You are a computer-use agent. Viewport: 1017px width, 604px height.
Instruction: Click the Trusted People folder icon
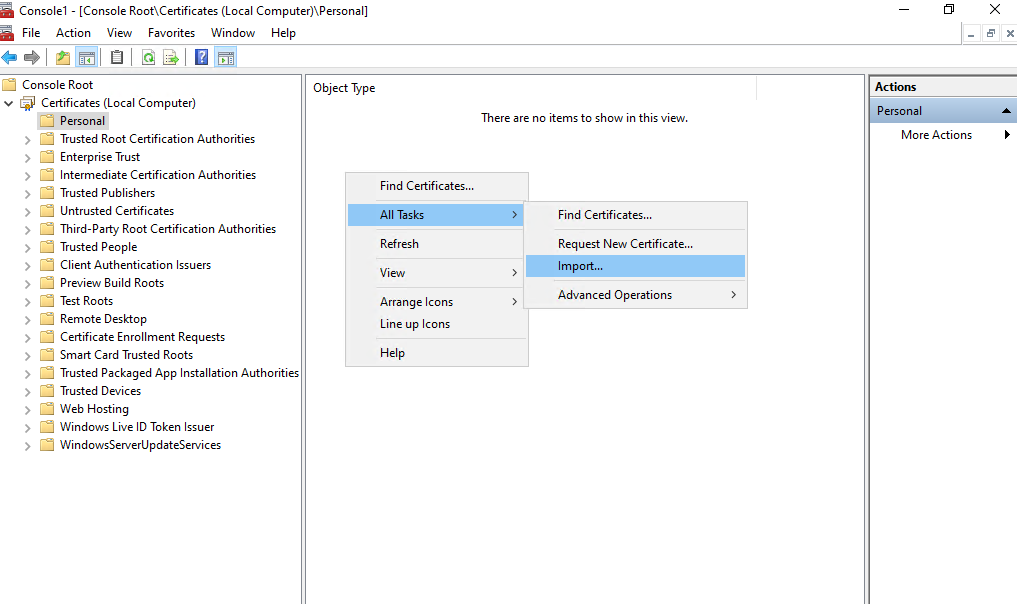pyautogui.click(x=47, y=247)
